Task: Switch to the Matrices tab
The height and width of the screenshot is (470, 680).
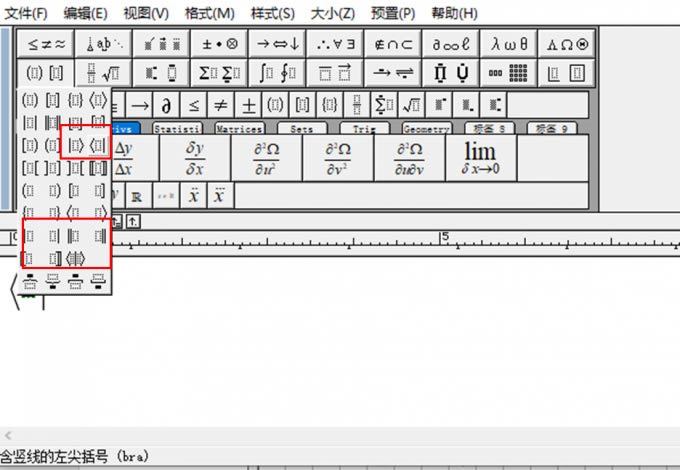Action: tap(238, 128)
